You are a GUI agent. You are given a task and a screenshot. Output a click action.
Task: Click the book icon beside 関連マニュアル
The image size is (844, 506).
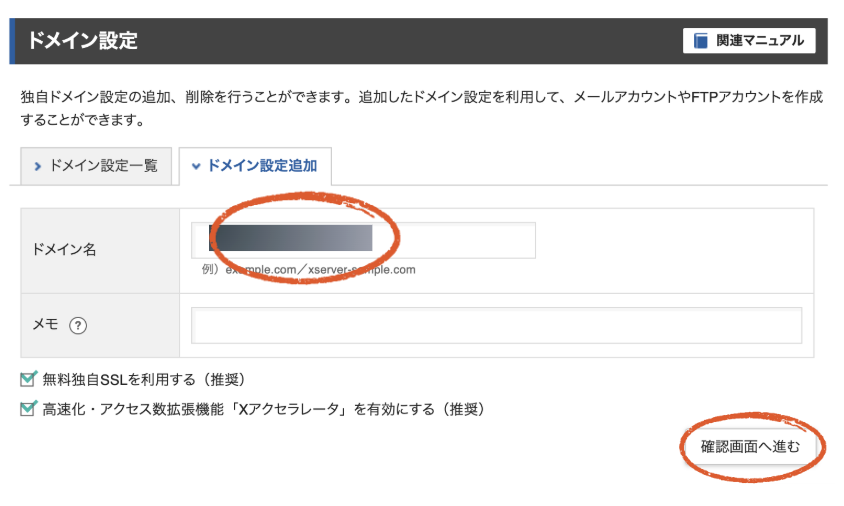(701, 41)
